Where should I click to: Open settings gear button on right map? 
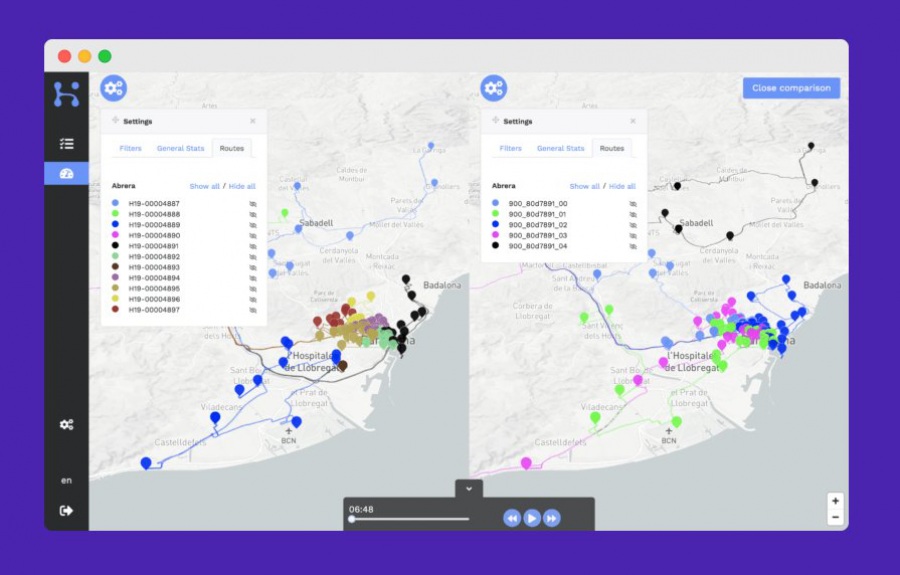(494, 88)
